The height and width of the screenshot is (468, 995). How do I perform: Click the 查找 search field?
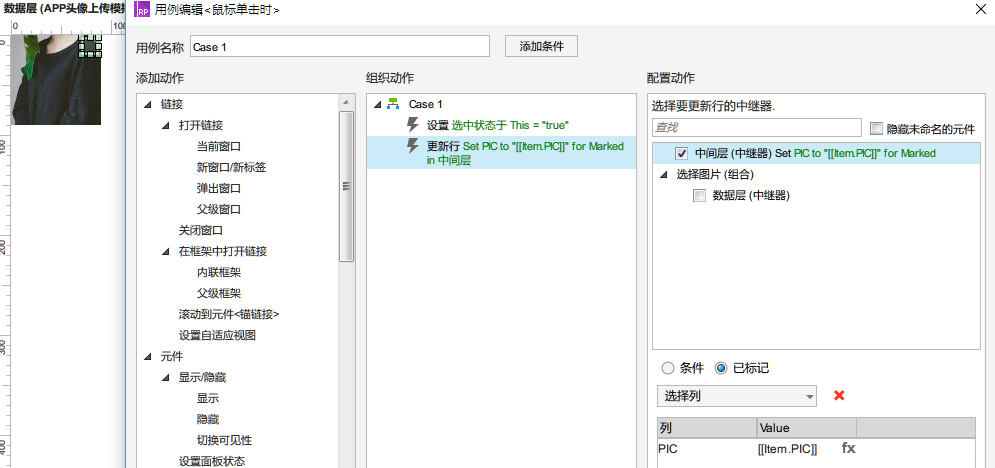[x=756, y=127]
